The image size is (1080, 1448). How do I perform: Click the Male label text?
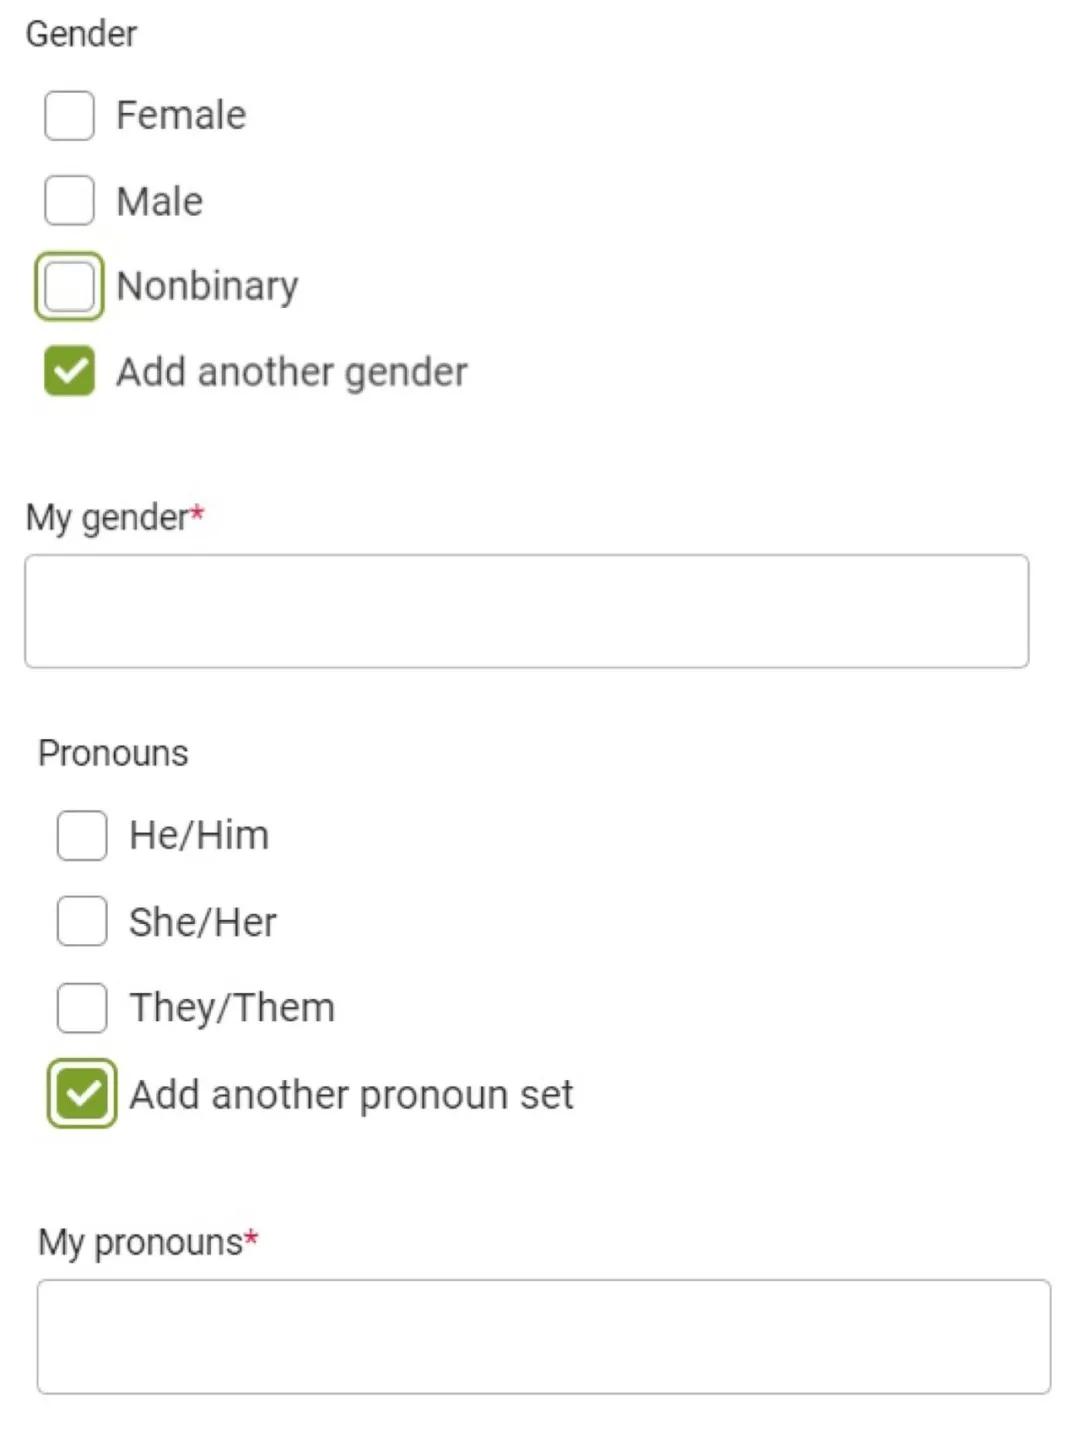tap(160, 202)
